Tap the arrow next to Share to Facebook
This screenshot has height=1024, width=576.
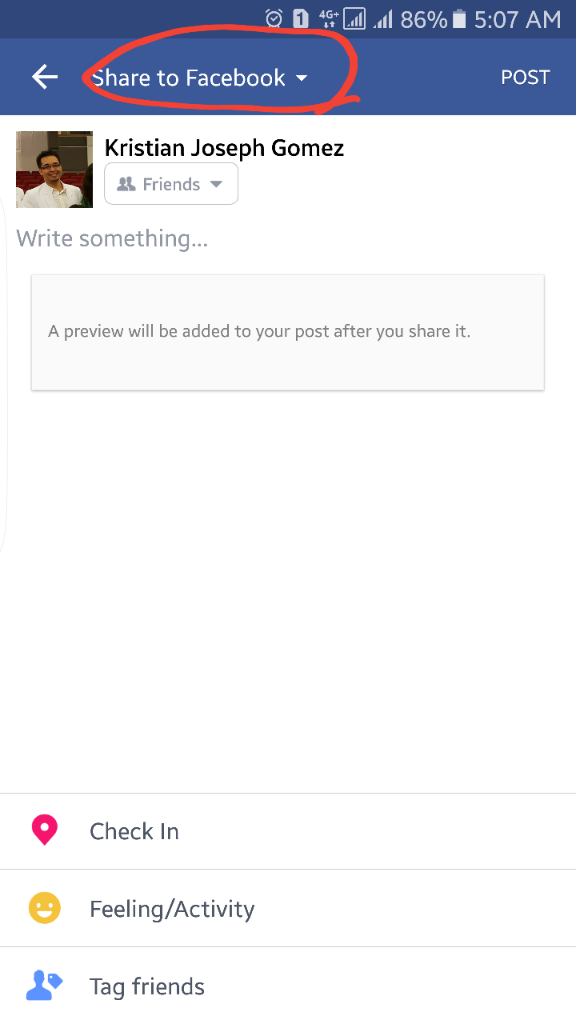coord(301,78)
